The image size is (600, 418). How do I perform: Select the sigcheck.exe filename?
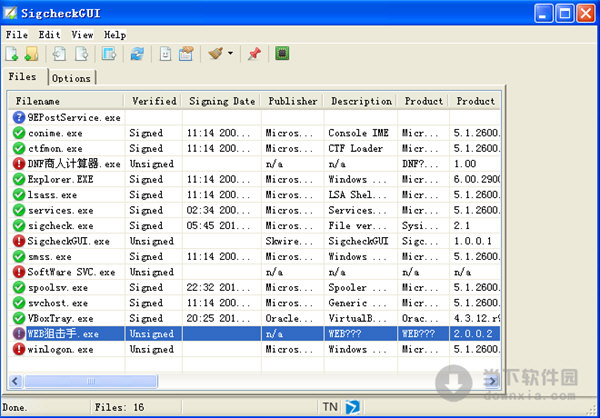[x=60, y=226]
